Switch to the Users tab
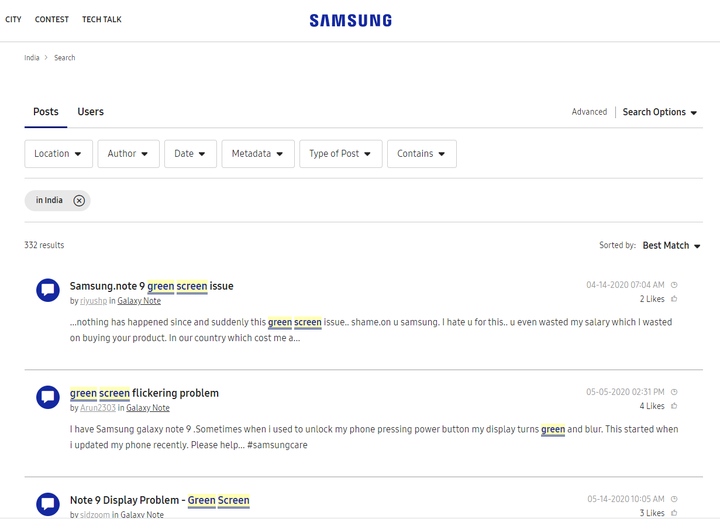This screenshot has width=720, height=519. pos(90,112)
